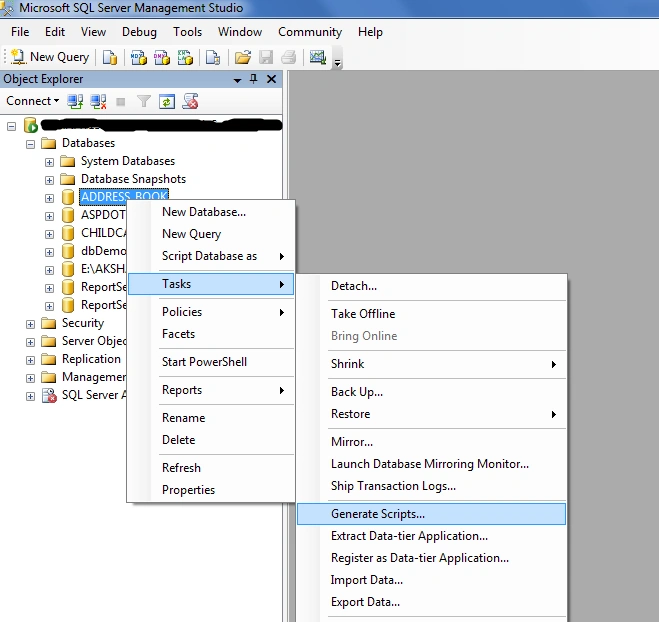Collapse the server root node

12,126
